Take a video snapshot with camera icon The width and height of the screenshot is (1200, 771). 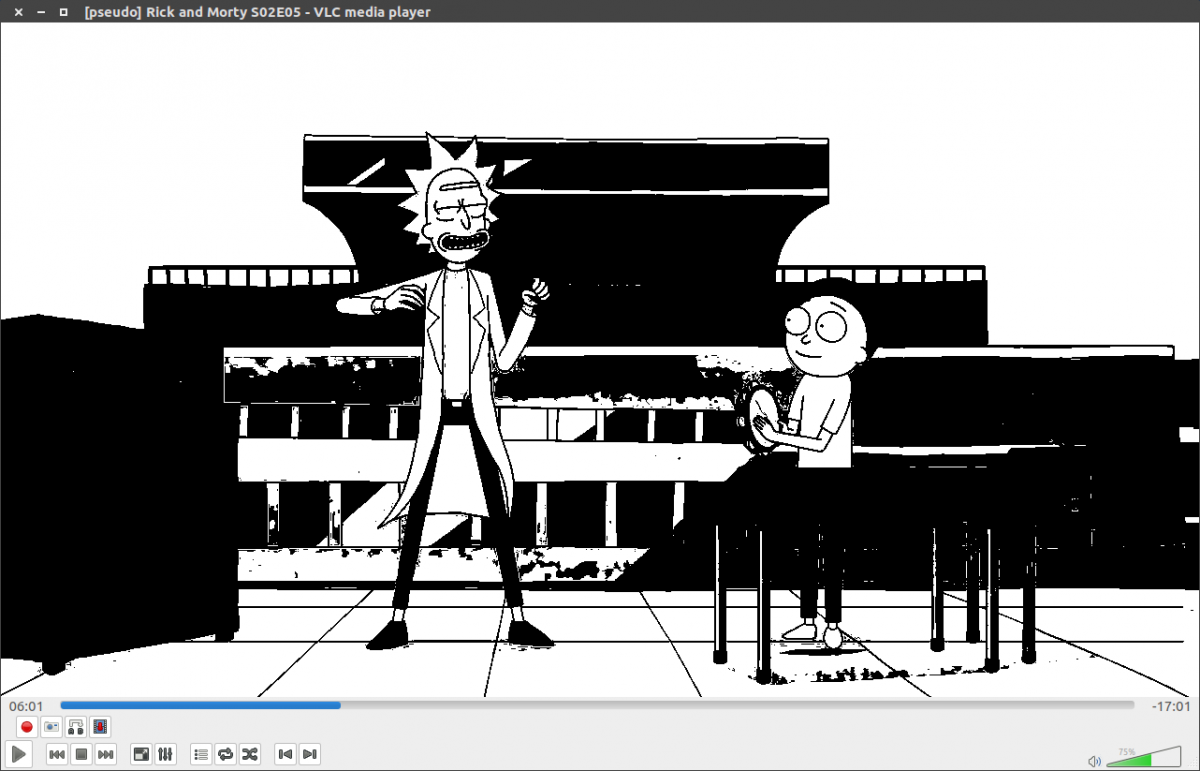tap(51, 727)
